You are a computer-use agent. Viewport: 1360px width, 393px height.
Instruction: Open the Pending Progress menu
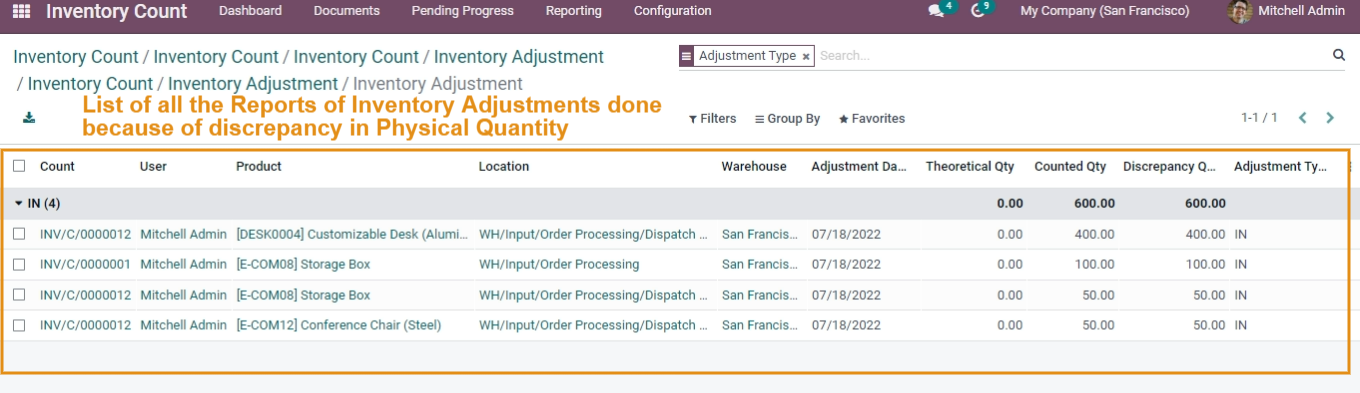462,11
